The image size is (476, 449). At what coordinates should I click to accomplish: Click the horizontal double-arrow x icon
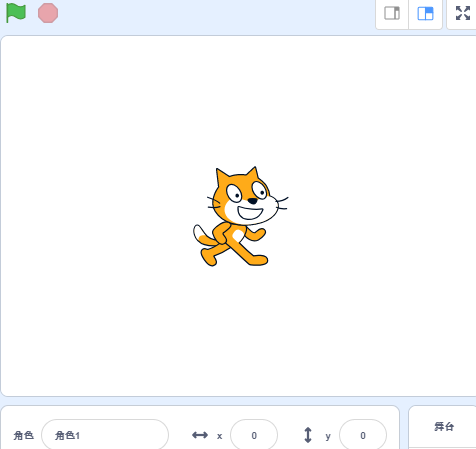tap(200, 435)
